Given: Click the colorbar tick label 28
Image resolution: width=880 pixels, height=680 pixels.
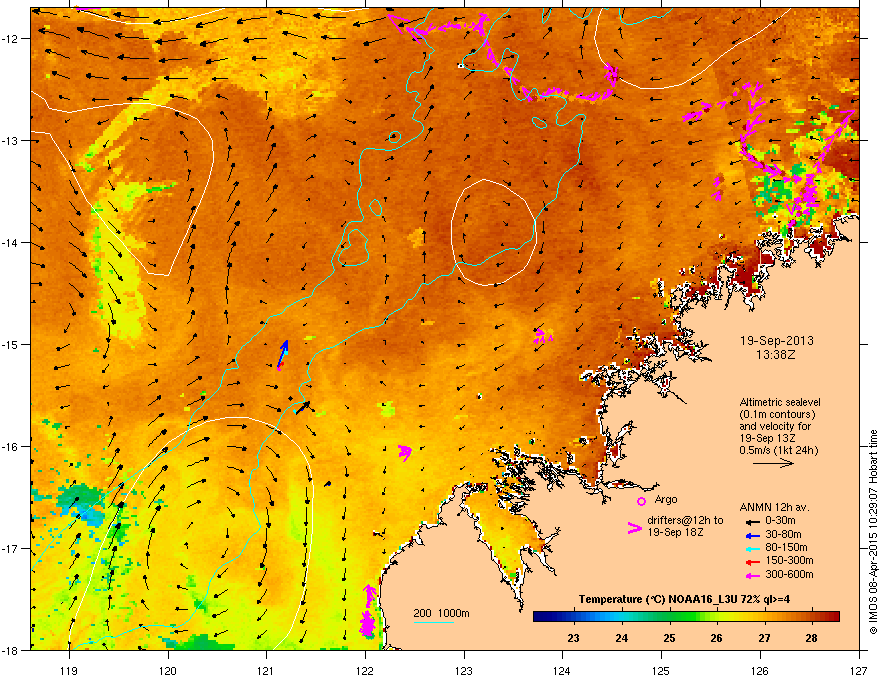Looking at the screenshot, I should [812, 638].
